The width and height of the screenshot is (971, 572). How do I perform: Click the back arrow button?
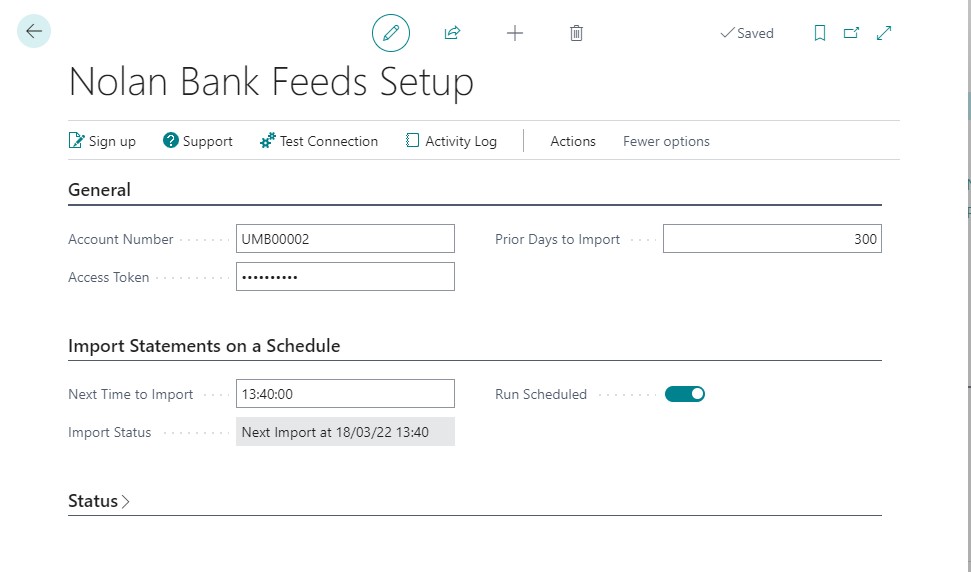[x=34, y=32]
